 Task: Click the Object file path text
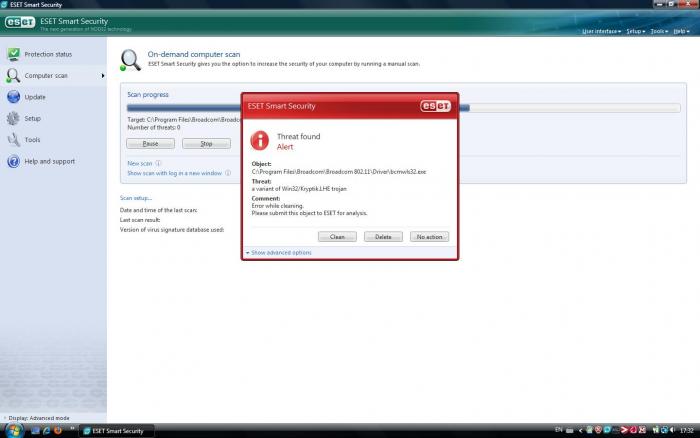339,171
